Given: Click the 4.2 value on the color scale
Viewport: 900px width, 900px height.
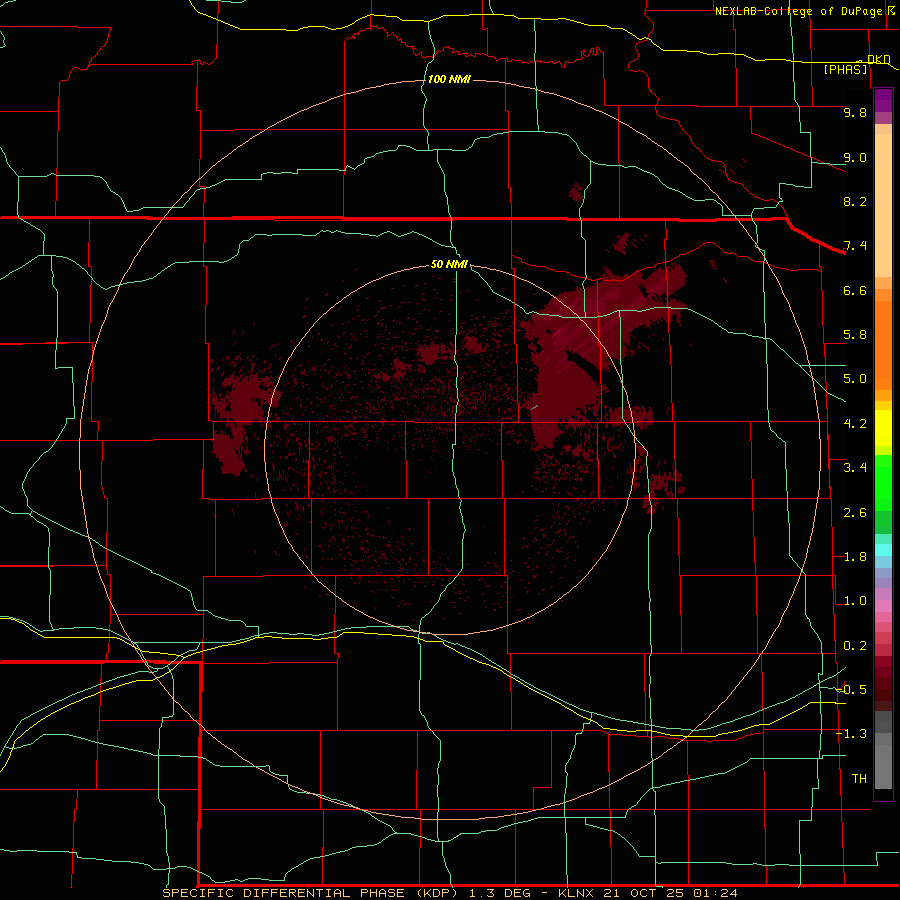Looking at the screenshot, I should click(855, 424).
